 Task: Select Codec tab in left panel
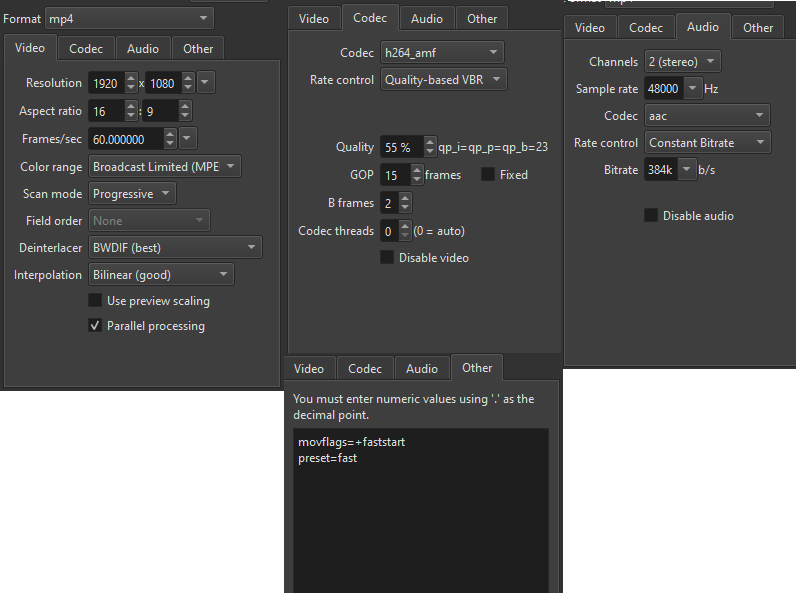[x=86, y=49]
